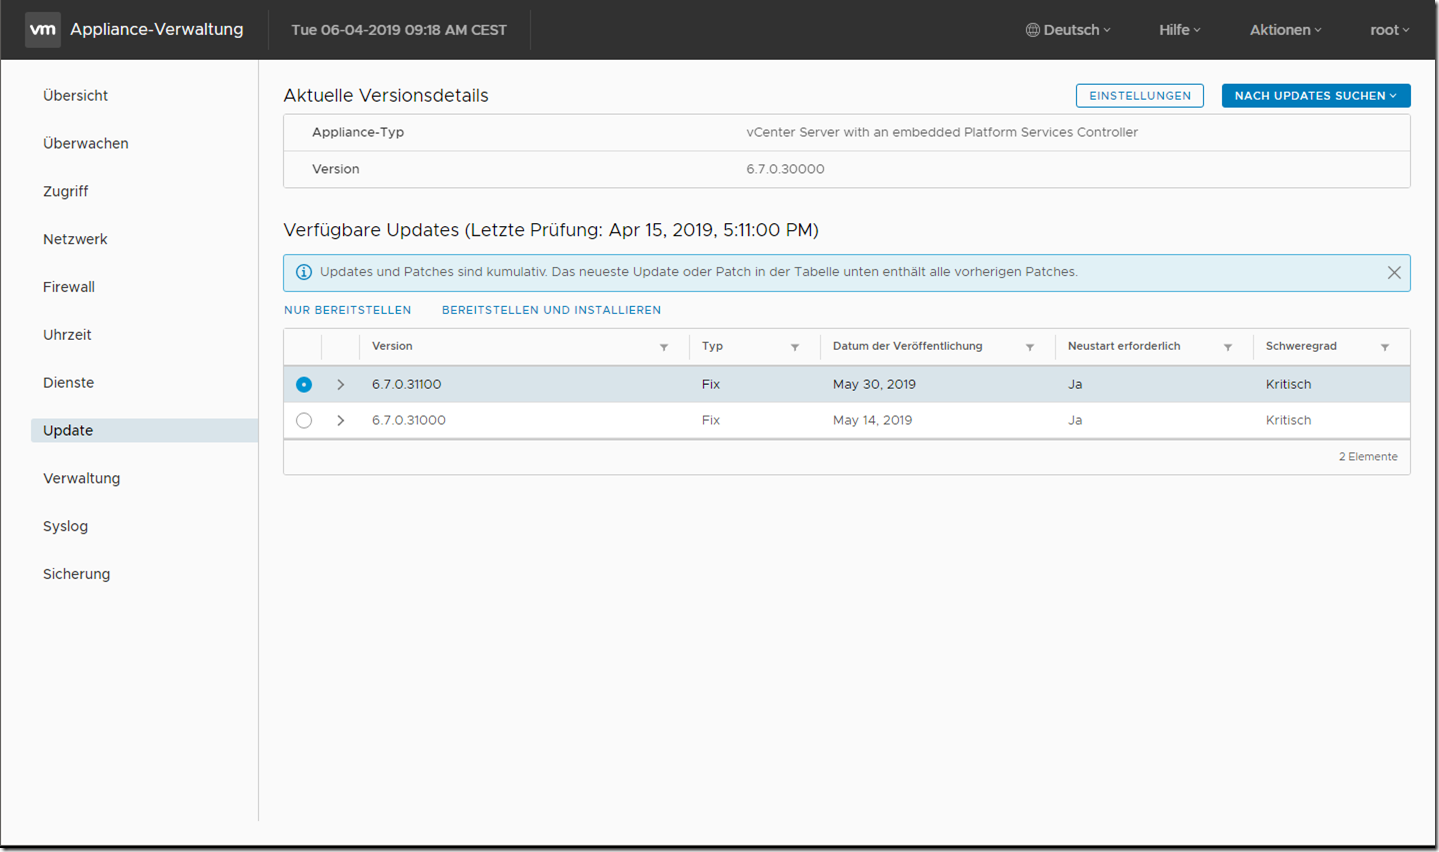
Task: Open the Hilfe dropdown menu
Action: coord(1180,30)
